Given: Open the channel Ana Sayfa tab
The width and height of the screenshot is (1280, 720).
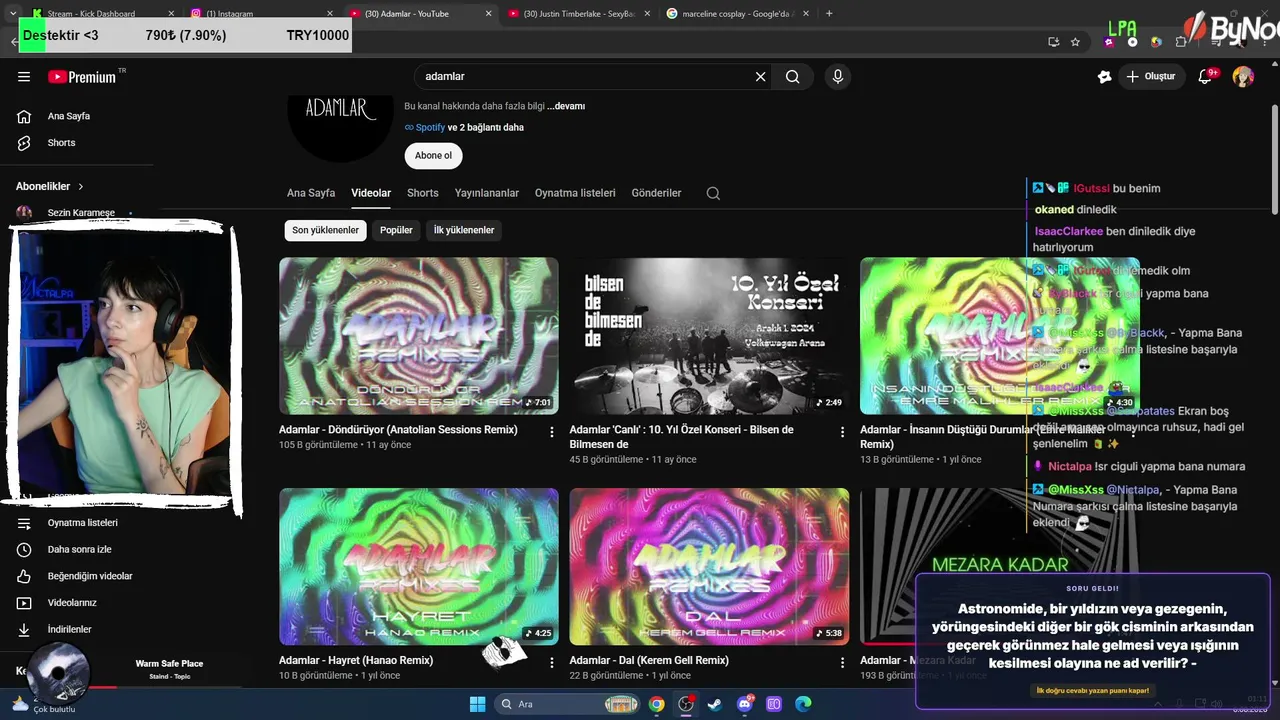Looking at the screenshot, I should [x=311, y=193].
